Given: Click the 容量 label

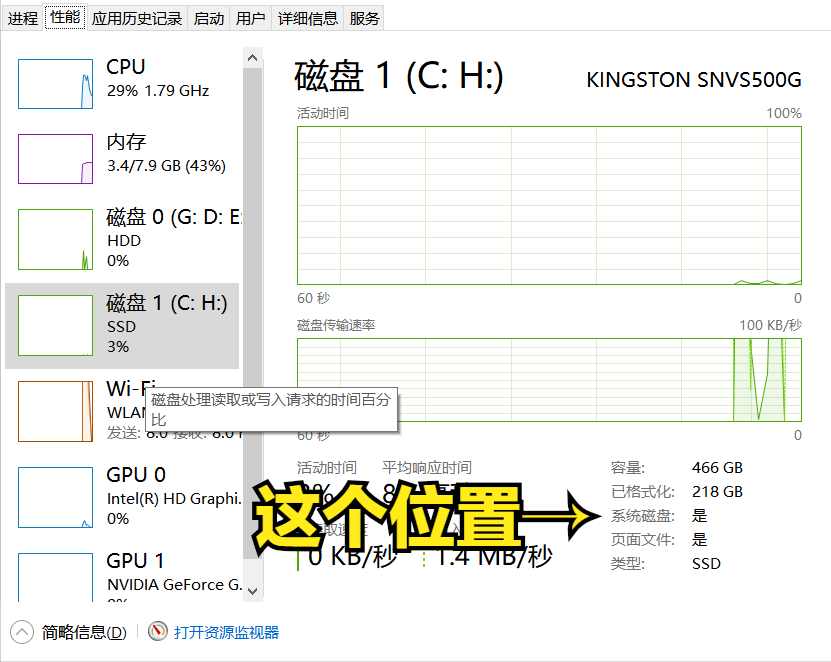Looking at the screenshot, I should [627, 467].
